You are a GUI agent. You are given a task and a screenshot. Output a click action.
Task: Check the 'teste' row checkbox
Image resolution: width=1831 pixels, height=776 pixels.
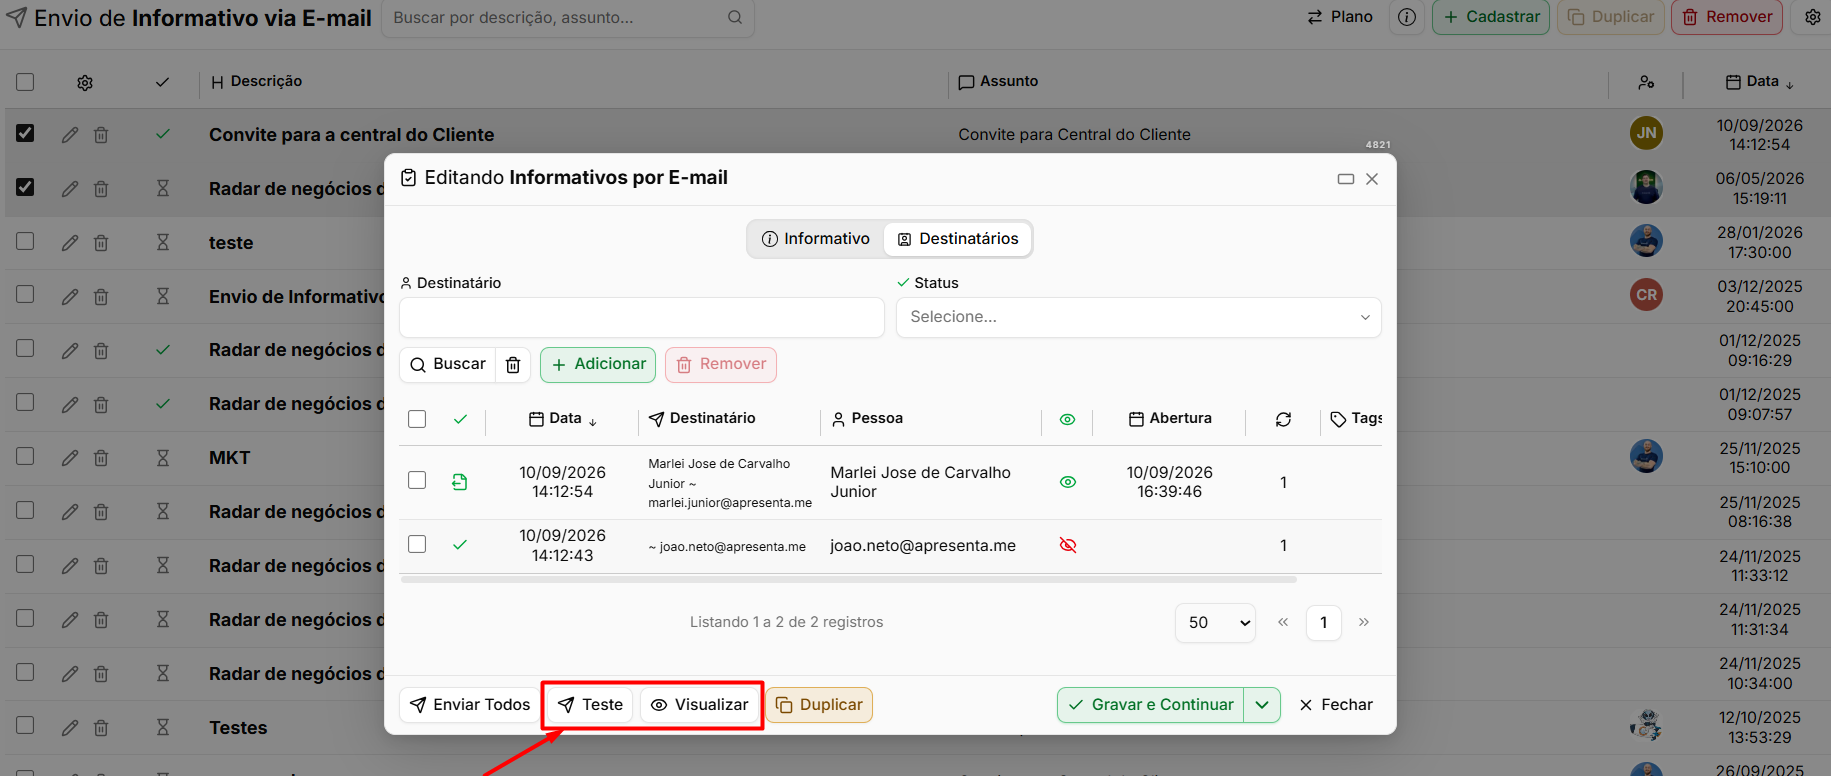coord(25,241)
